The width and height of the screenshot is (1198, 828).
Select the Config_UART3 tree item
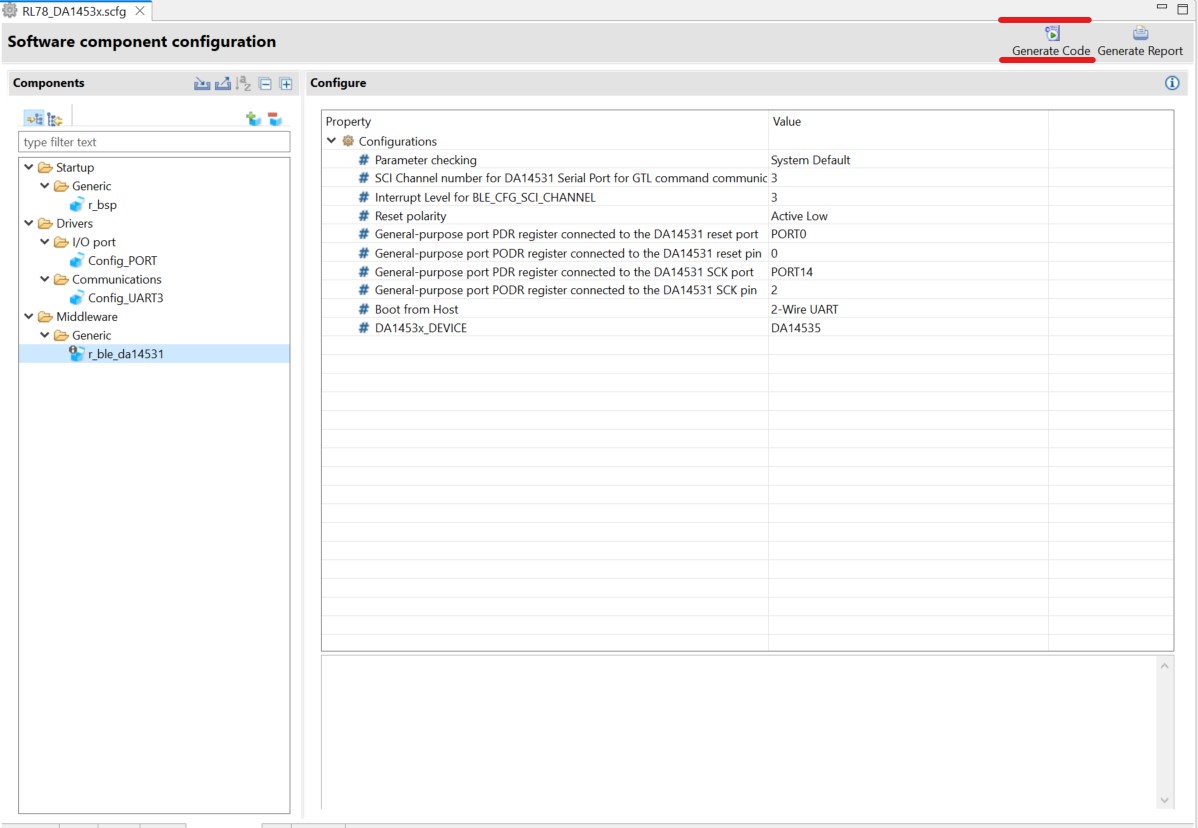pos(125,298)
